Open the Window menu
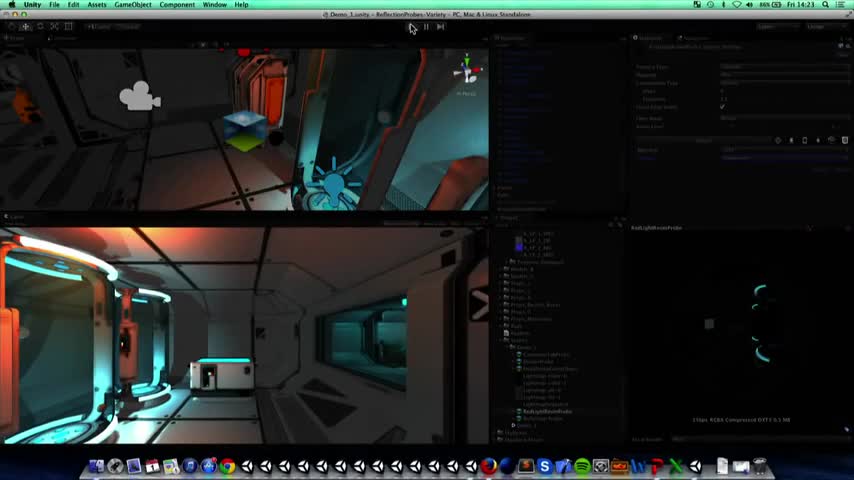854x480 pixels. pyautogui.click(x=215, y=4)
